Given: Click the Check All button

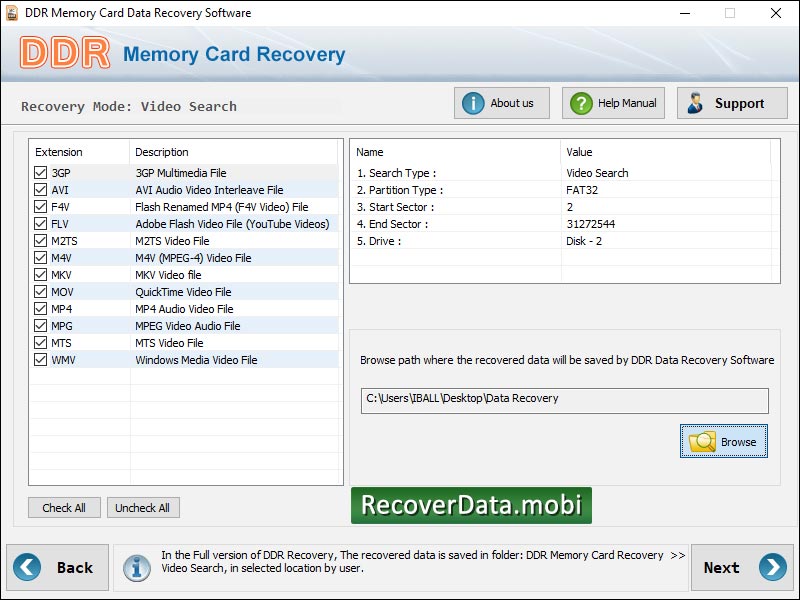Looking at the screenshot, I should tap(64, 507).
